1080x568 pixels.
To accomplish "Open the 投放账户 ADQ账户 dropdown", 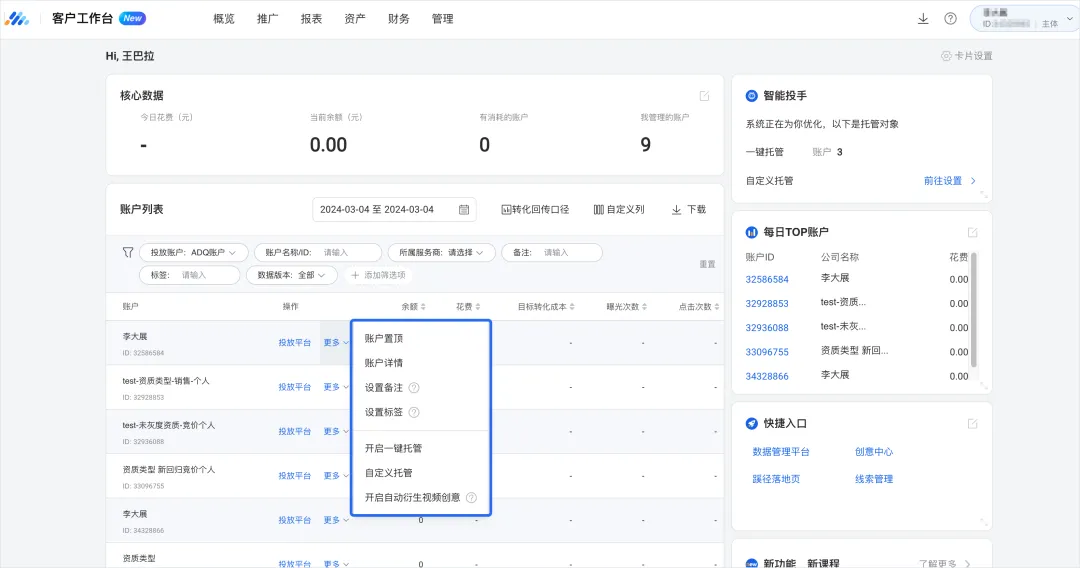I will [x=192, y=253].
